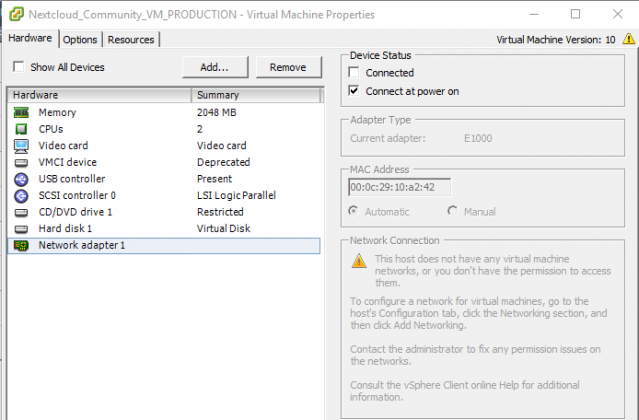Click the Remove button
Image resolution: width=639 pixels, height=420 pixels.
coord(288,67)
